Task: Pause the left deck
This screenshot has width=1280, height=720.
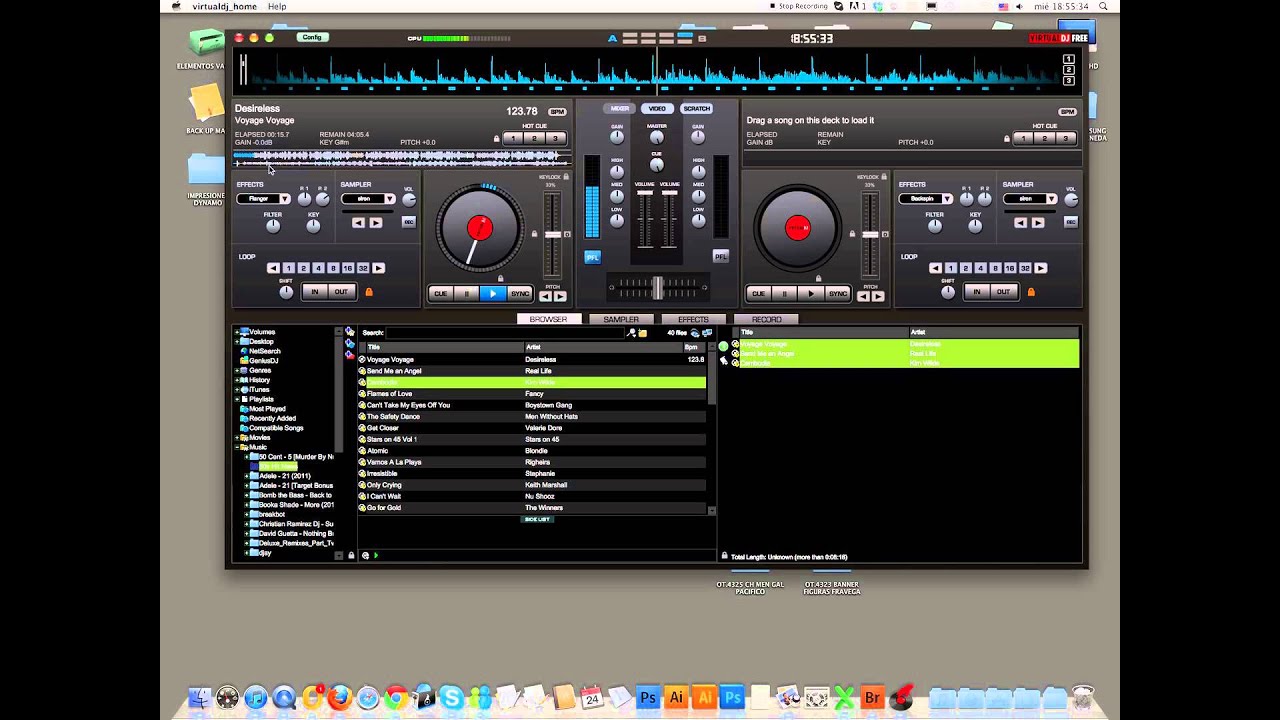Action: [467, 294]
